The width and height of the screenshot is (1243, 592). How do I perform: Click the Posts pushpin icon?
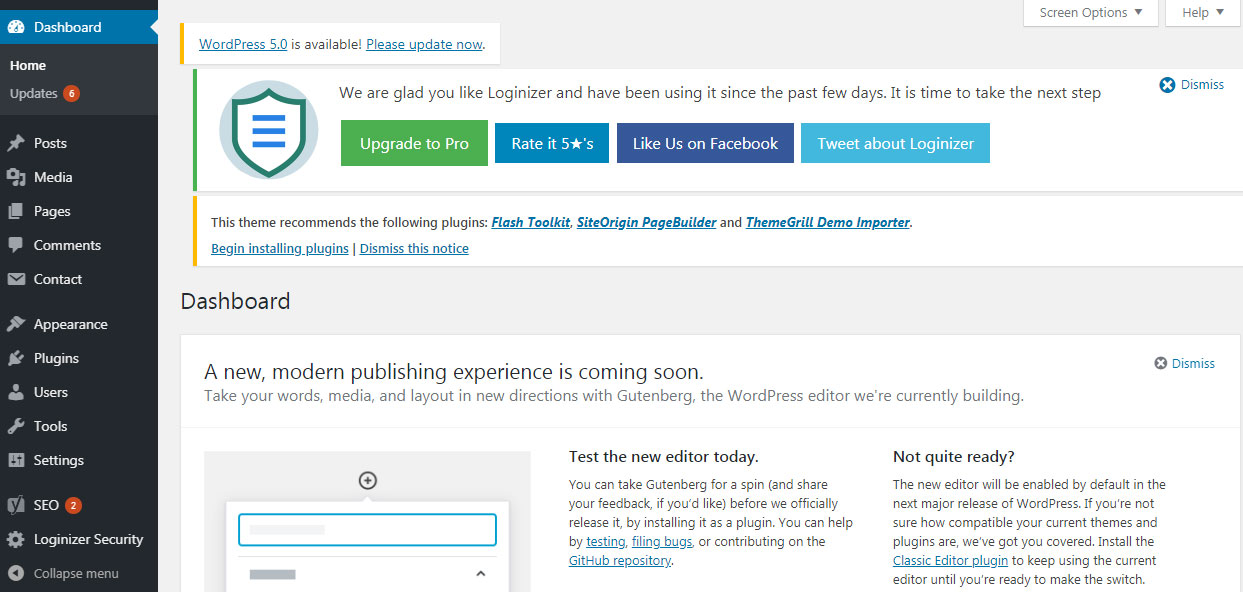(x=16, y=143)
